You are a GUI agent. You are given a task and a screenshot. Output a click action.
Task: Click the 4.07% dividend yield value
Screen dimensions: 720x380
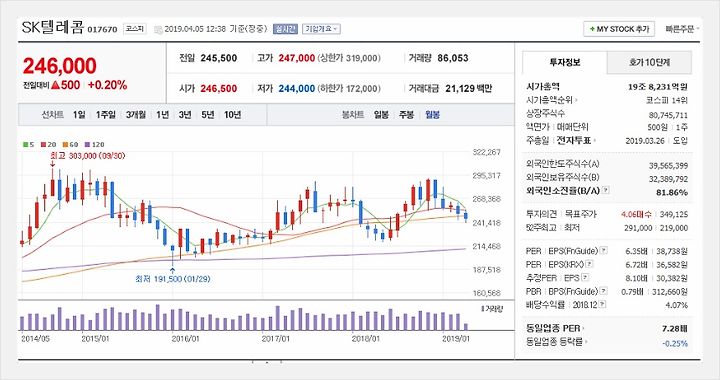click(676, 305)
